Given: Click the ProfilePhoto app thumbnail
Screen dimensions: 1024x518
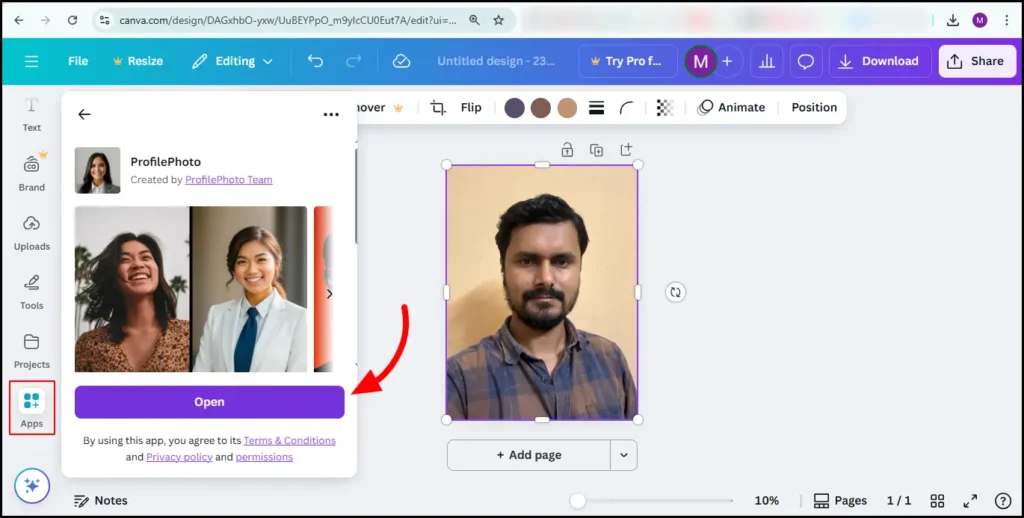Looking at the screenshot, I should coord(97,170).
